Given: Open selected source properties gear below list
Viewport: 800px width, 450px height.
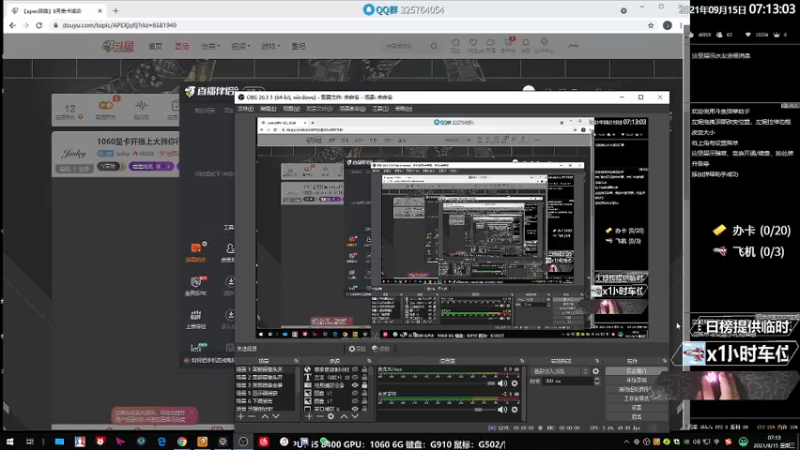Looking at the screenshot, I should coord(331,416).
